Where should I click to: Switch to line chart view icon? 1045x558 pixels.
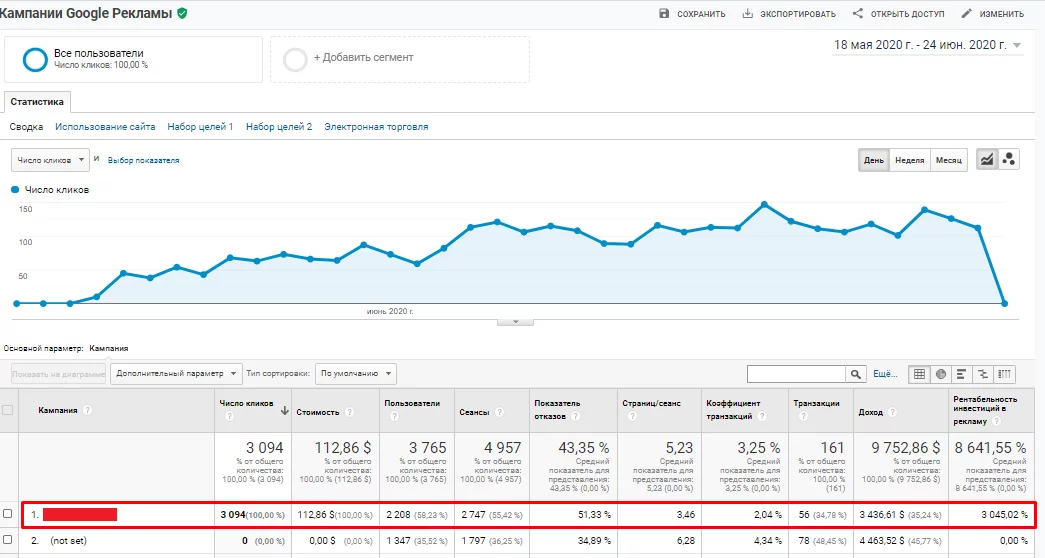click(986, 159)
